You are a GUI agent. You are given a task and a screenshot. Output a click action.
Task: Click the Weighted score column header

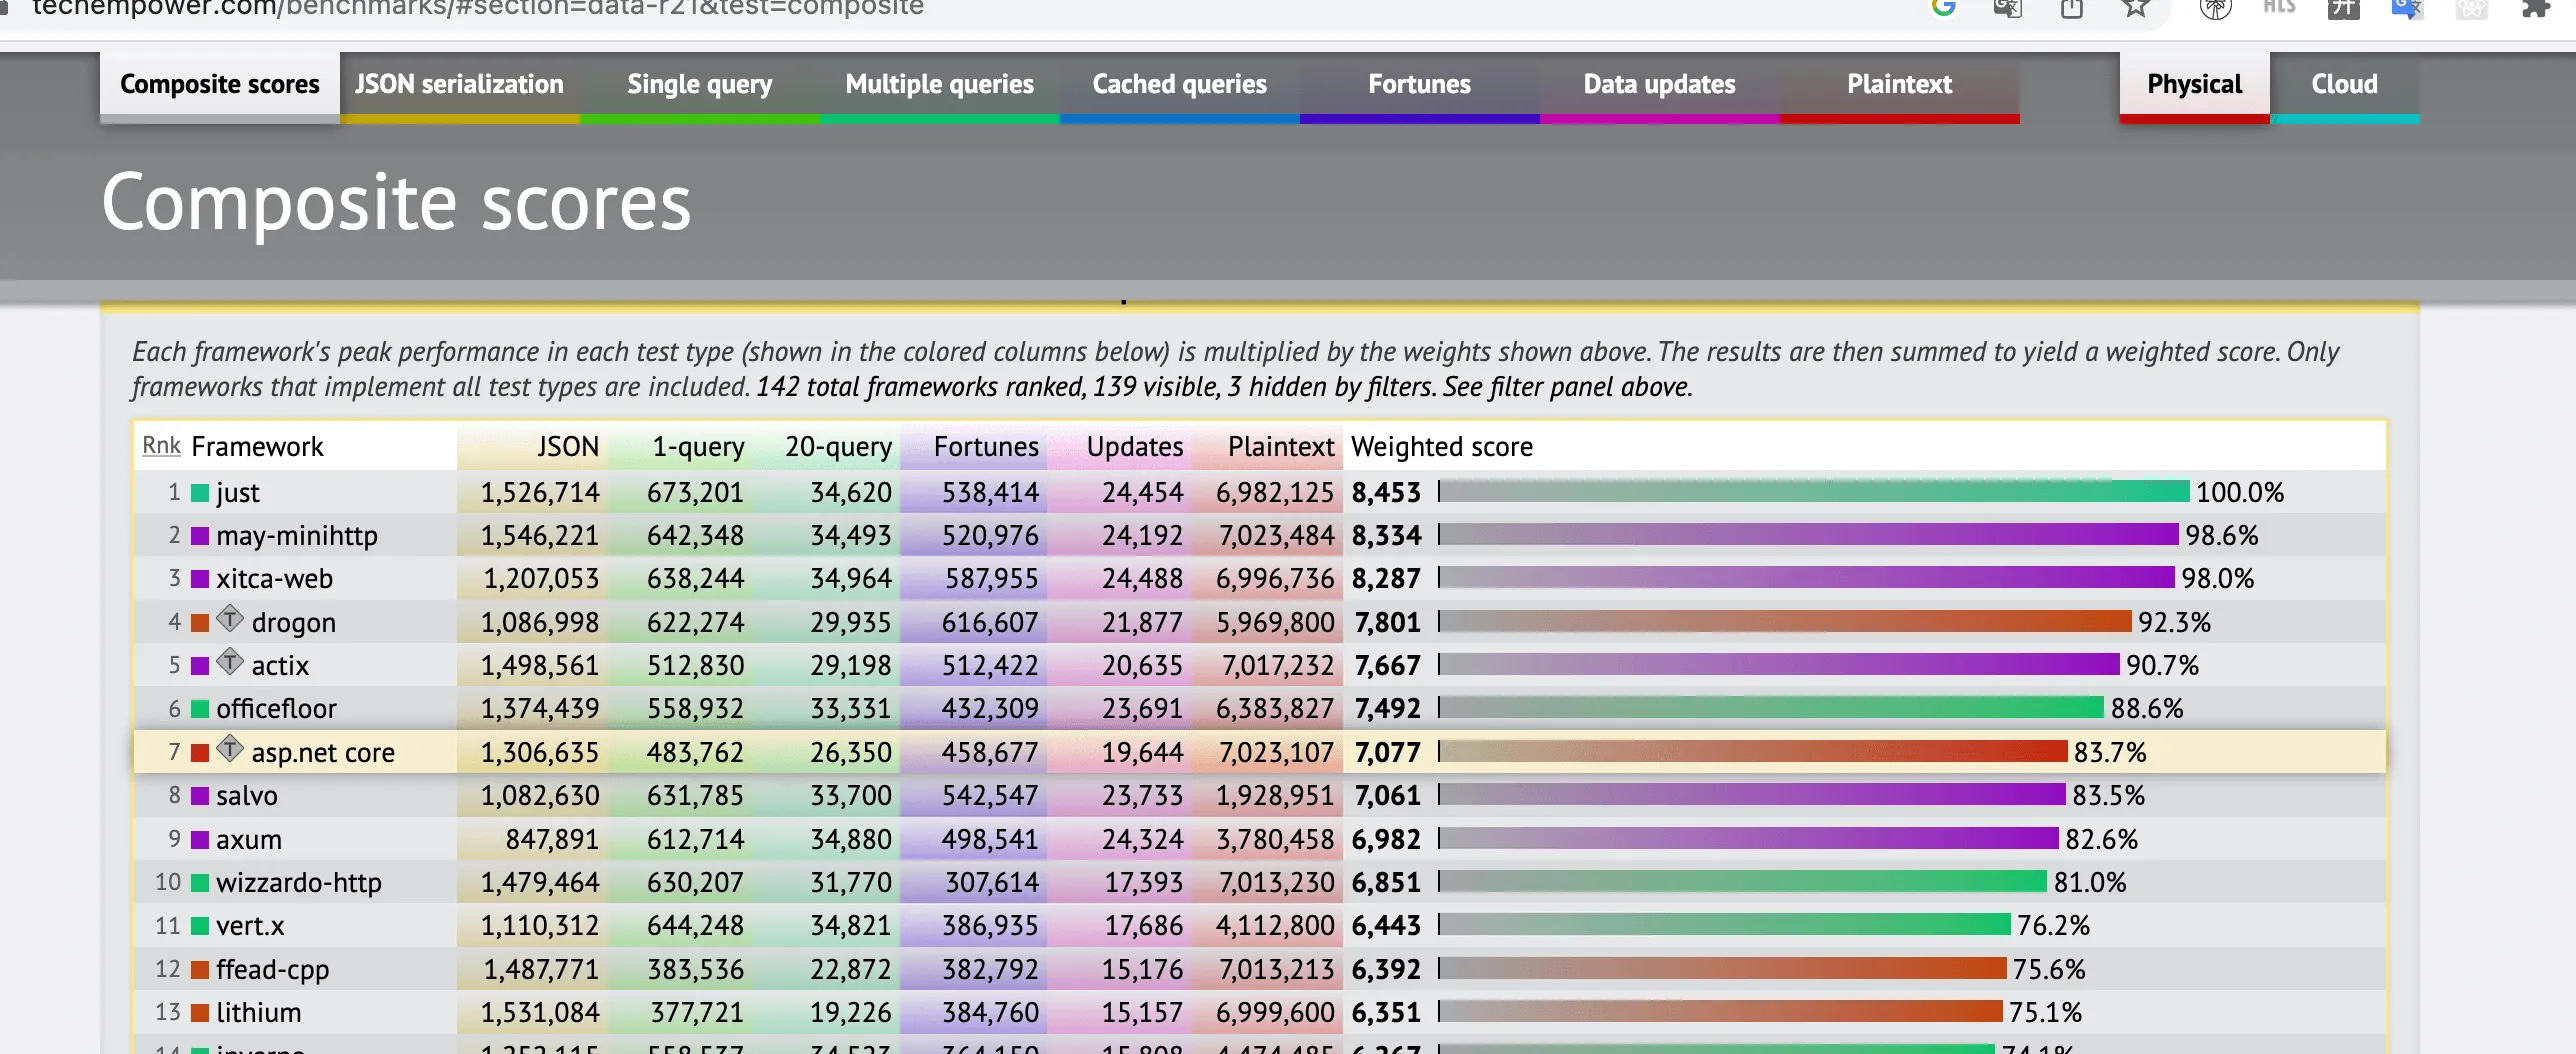tap(1442, 446)
